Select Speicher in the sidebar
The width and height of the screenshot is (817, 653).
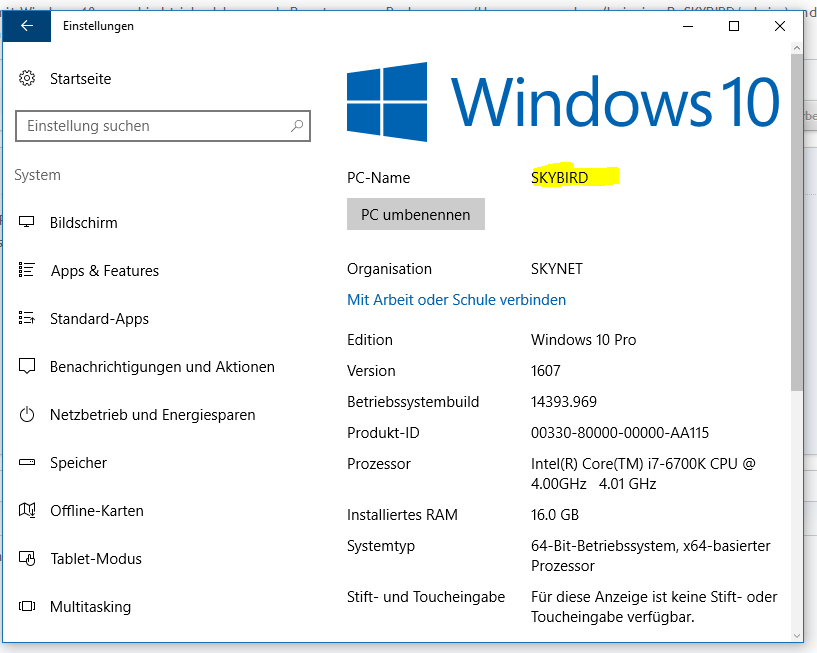[x=78, y=463]
